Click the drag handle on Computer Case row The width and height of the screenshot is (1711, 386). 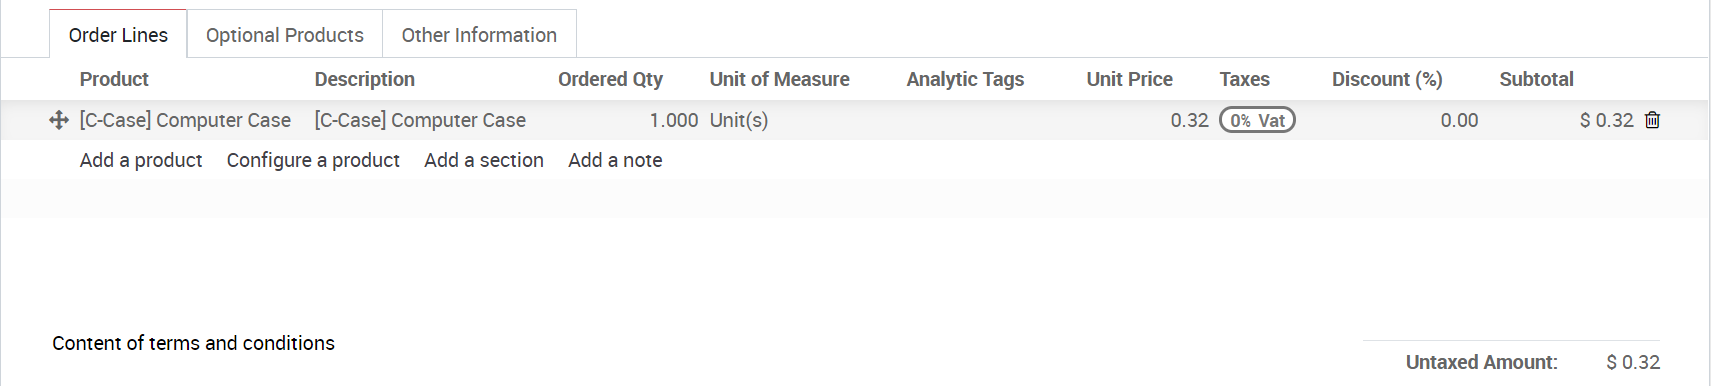[x=59, y=120]
